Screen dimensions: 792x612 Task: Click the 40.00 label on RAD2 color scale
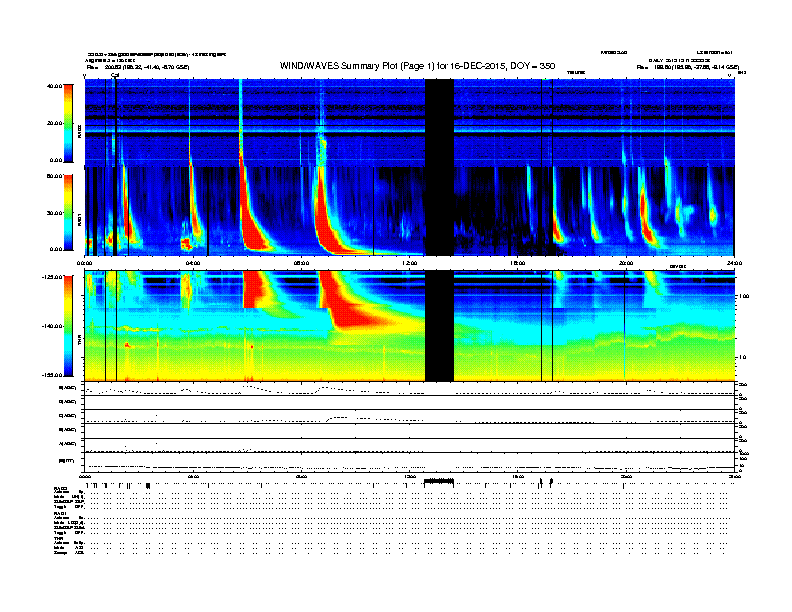coord(54,86)
